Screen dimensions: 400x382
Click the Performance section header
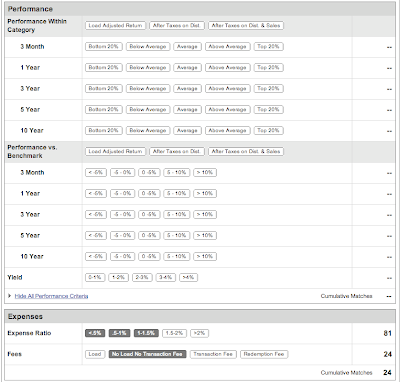pyautogui.click(x=200, y=9)
